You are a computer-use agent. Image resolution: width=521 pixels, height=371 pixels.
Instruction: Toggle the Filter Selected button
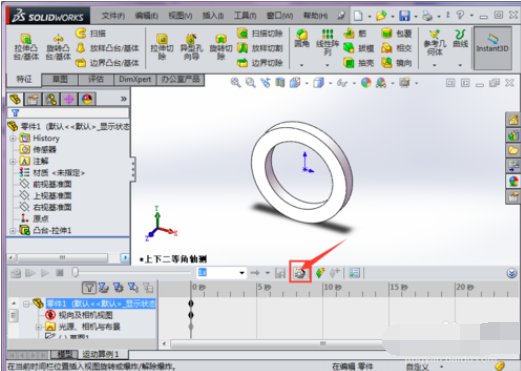tap(133, 287)
